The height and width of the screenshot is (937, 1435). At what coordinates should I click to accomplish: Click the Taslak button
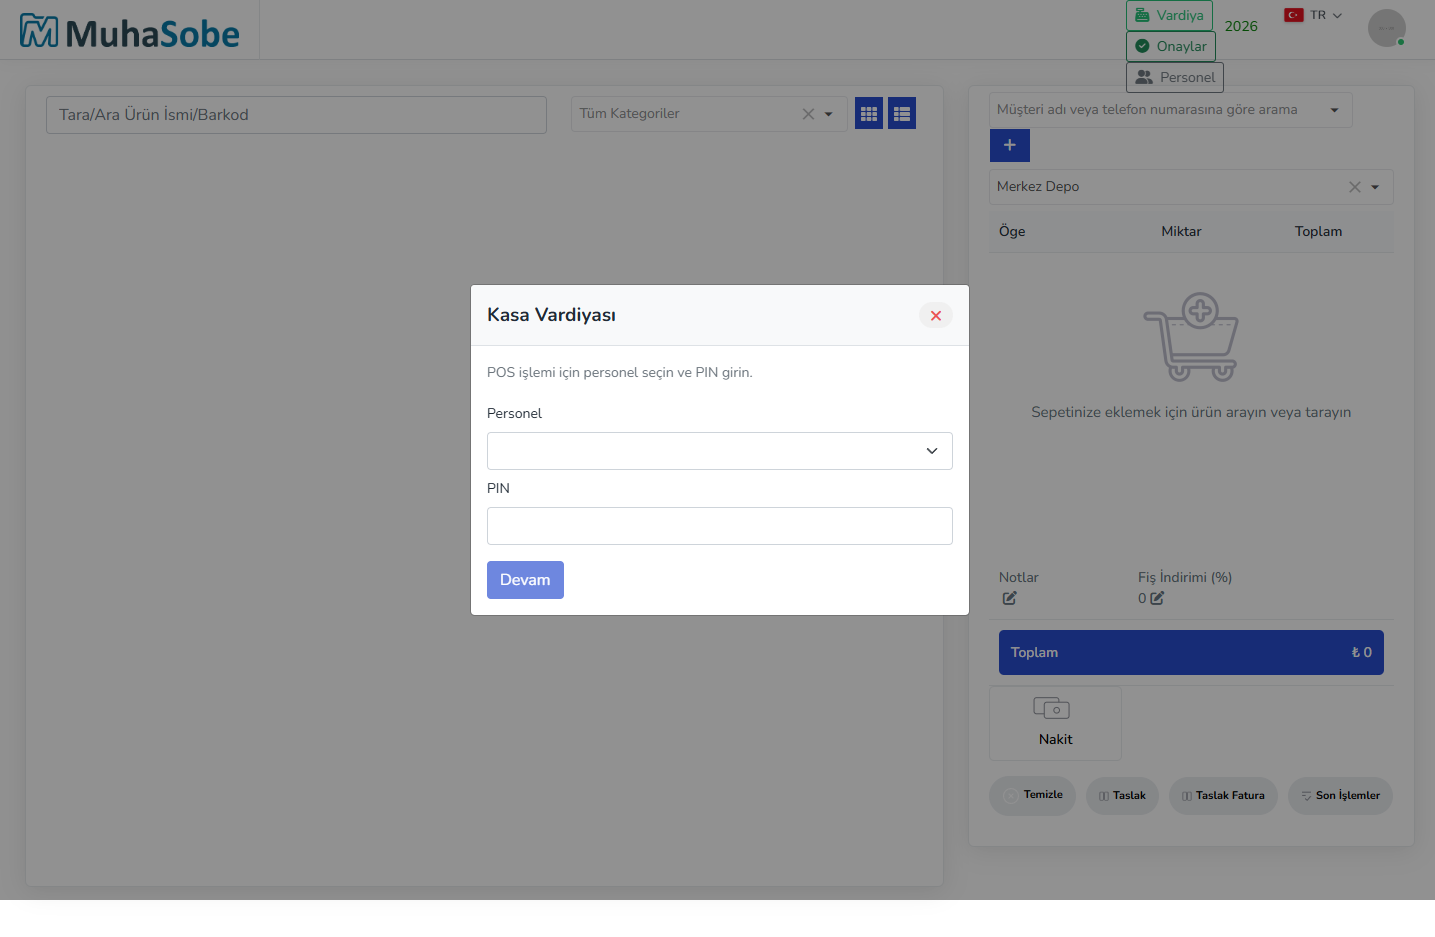click(x=1122, y=796)
